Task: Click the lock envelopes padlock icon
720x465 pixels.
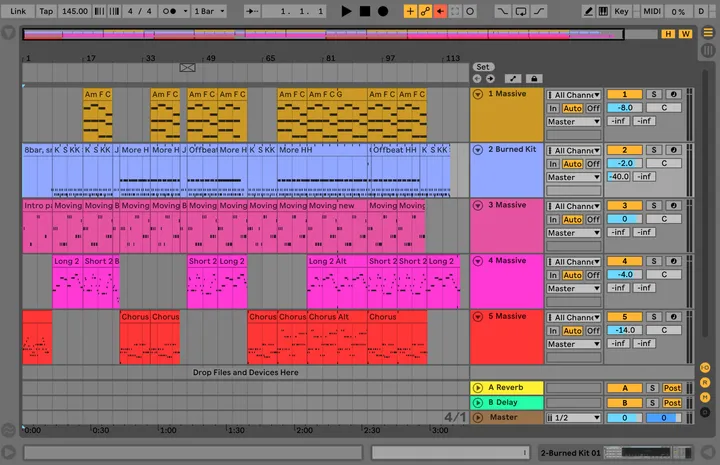Action: click(534, 78)
